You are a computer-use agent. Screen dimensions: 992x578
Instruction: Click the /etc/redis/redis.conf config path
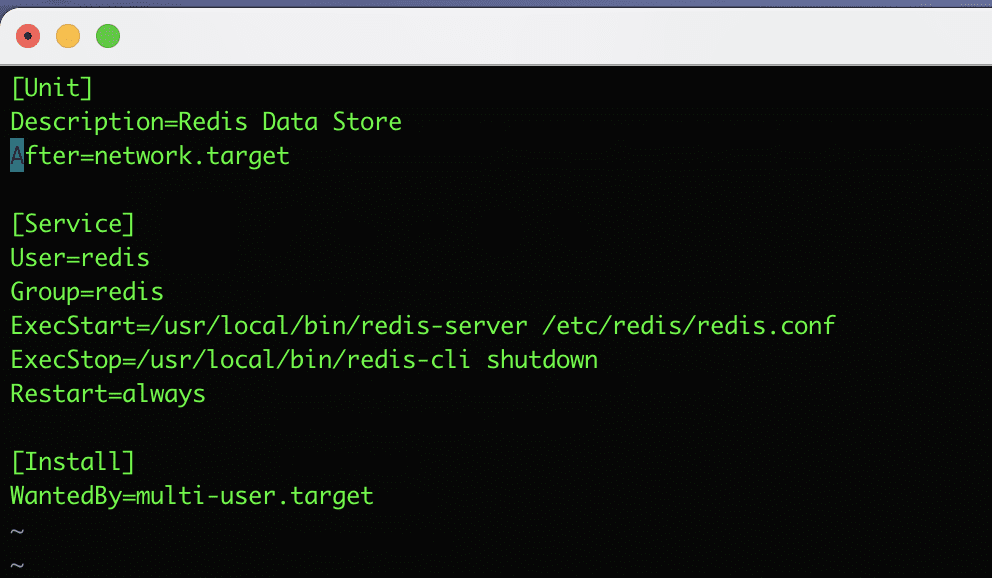689,326
